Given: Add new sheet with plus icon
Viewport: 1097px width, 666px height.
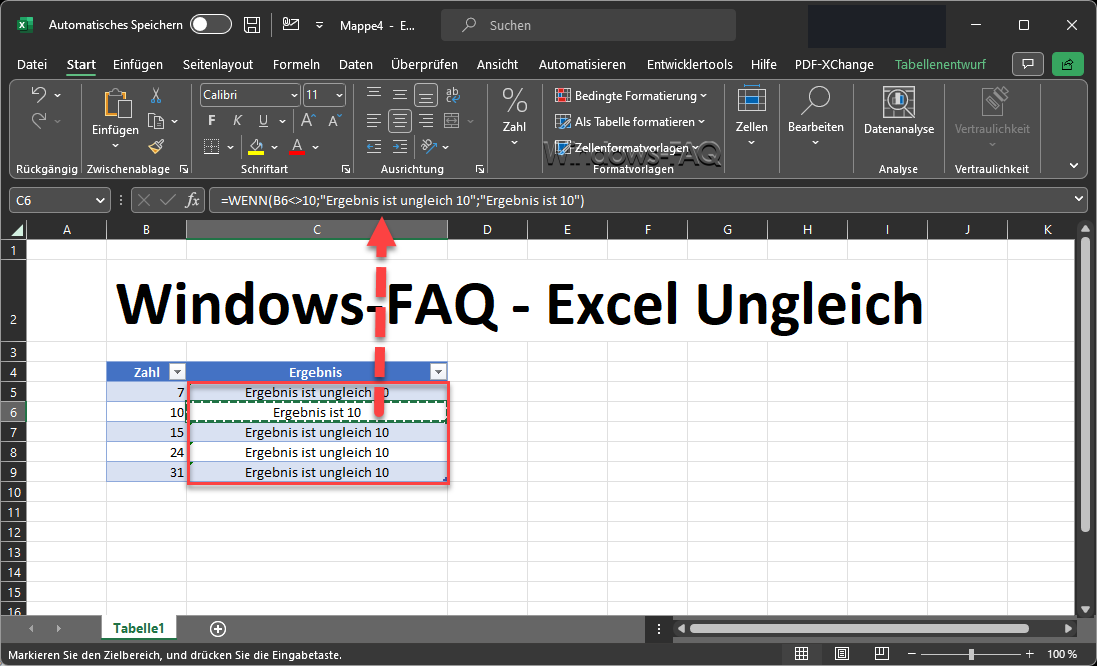Looking at the screenshot, I should (x=218, y=629).
